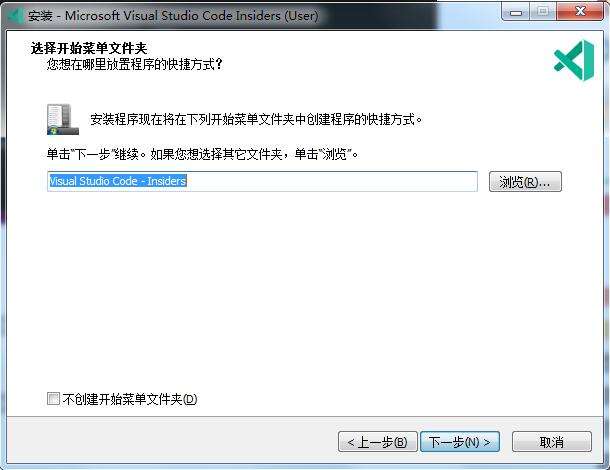Click the 不创建开始菜单文件夹(D) label text
610x470 pixels.
pos(130,399)
